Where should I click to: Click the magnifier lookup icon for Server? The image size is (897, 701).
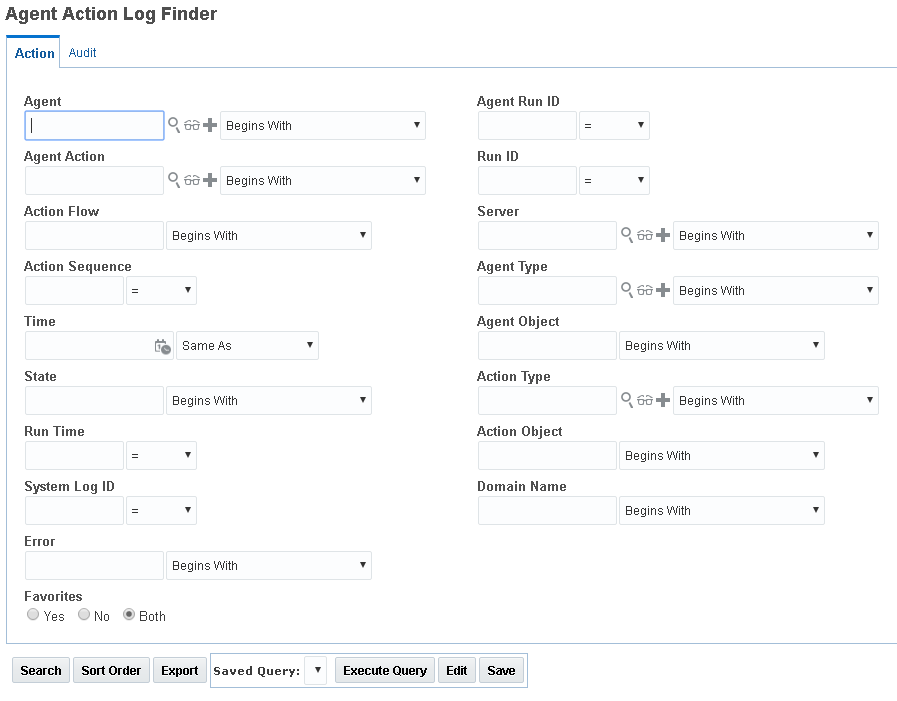[x=627, y=235]
